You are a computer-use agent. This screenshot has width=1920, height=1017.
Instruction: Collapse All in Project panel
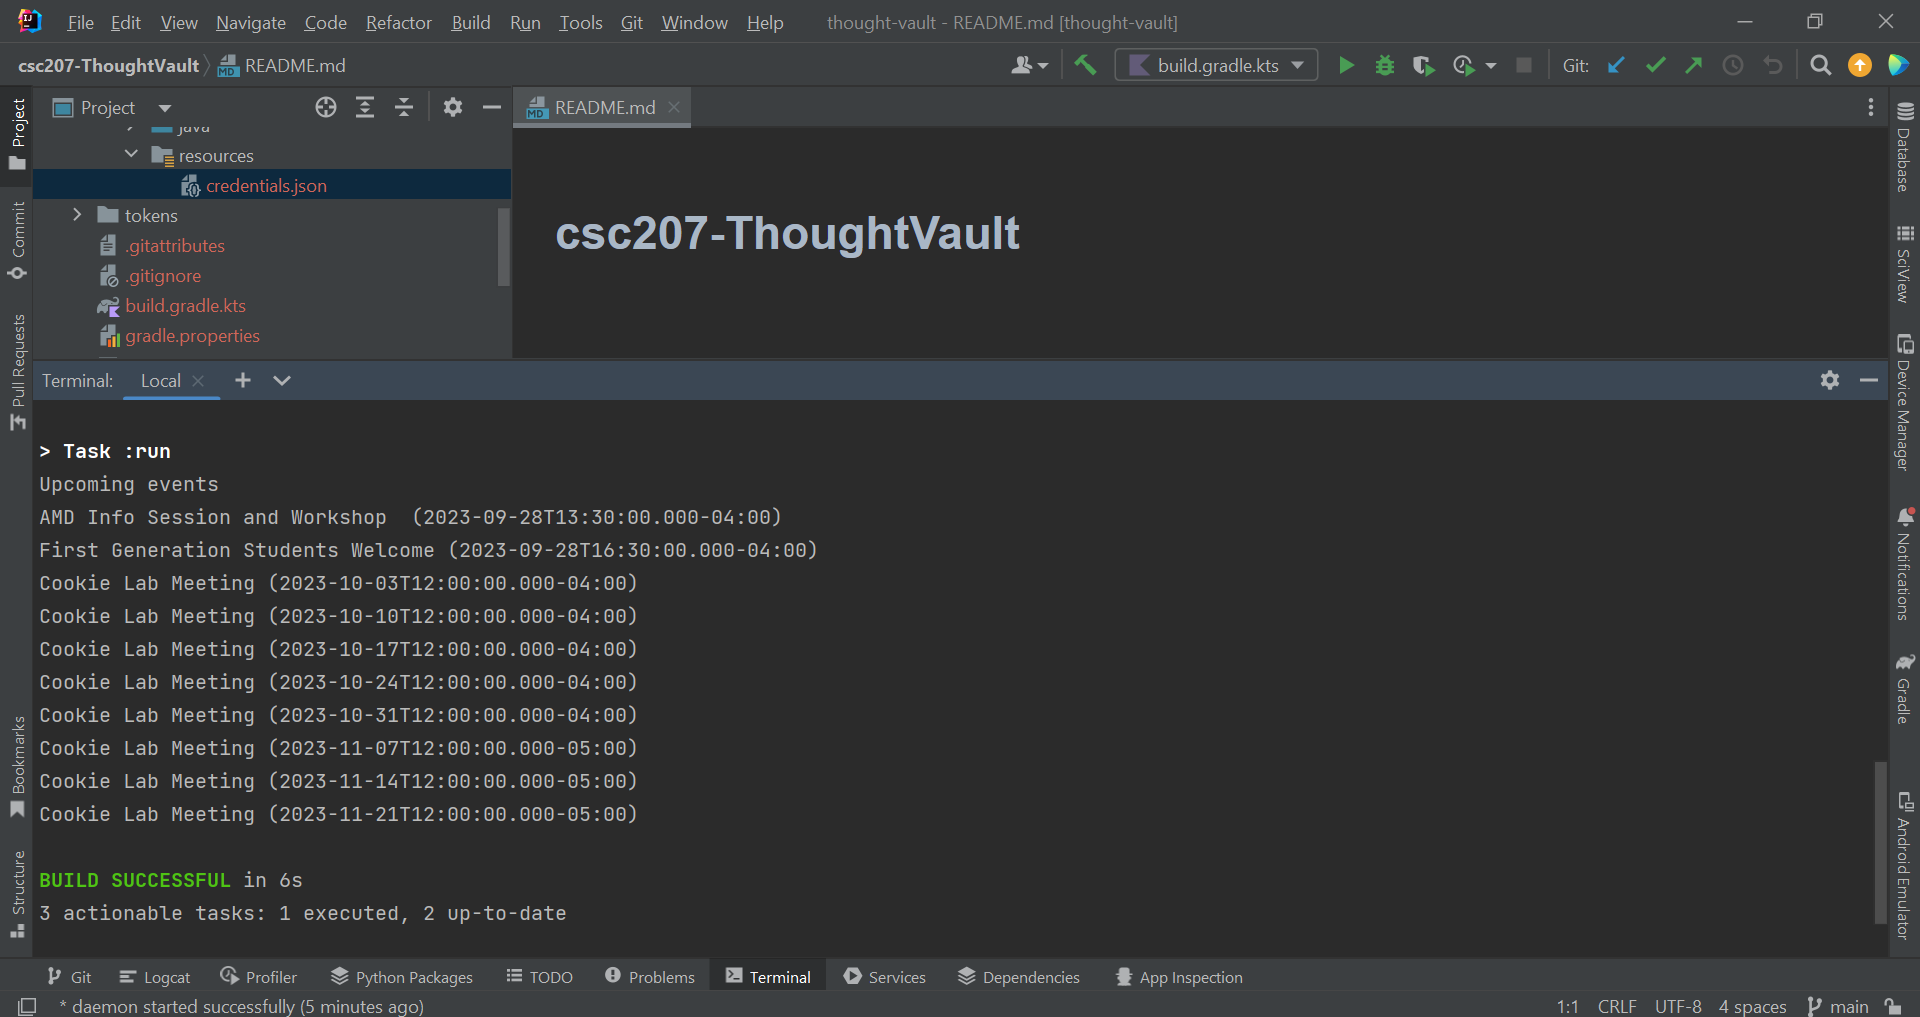[404, 107]
